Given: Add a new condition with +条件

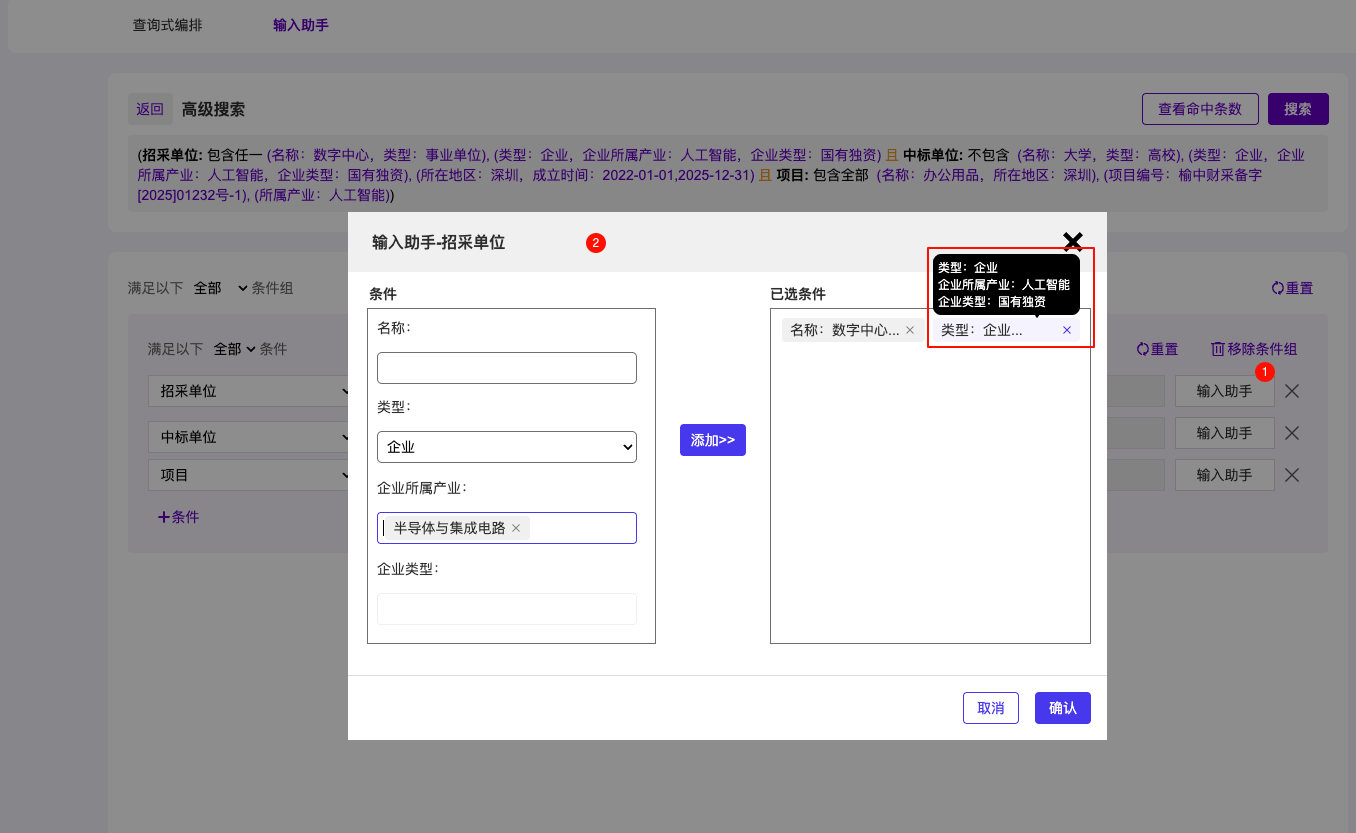Looking at the screenshot, I should 178,517.
